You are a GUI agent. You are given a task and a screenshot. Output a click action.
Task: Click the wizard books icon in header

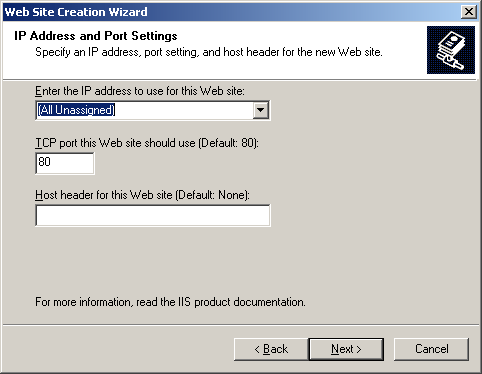point(451,50)
